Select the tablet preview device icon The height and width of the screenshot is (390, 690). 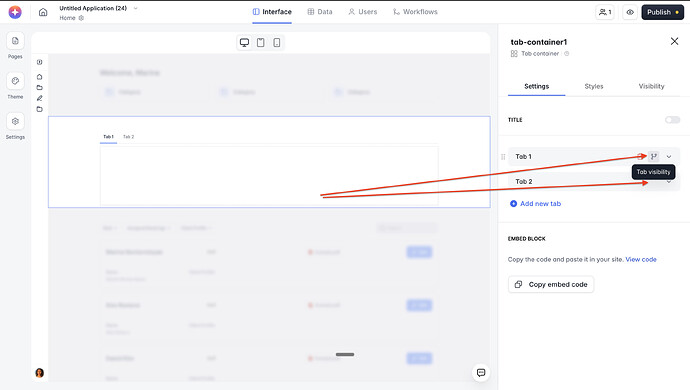click(x=261, y=42)
